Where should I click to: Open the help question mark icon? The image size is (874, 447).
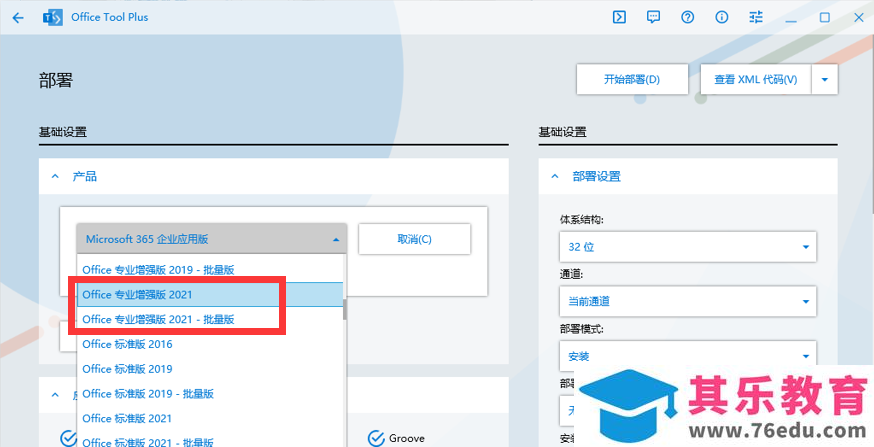[x=688, y=17]
